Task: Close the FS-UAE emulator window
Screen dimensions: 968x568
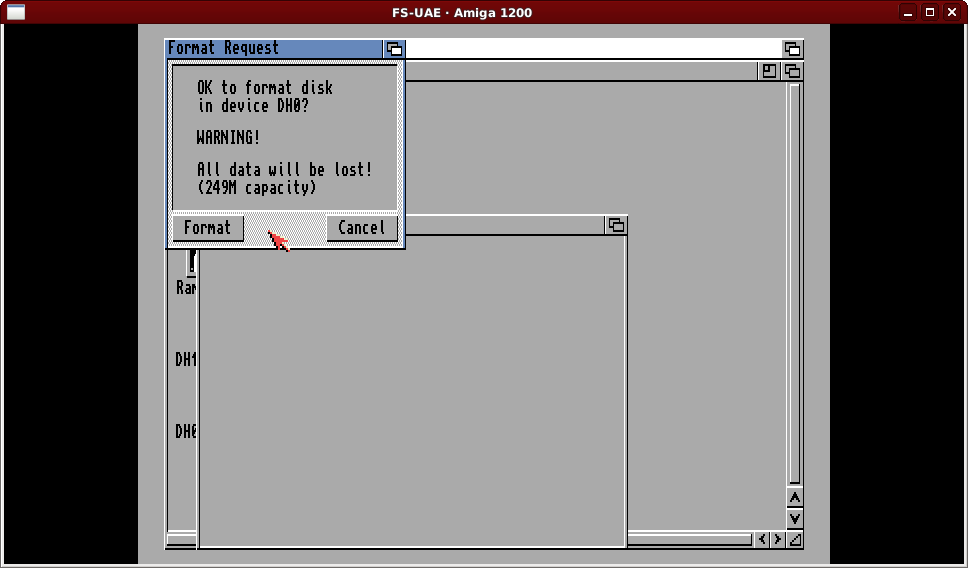Action: coord(952,12)
